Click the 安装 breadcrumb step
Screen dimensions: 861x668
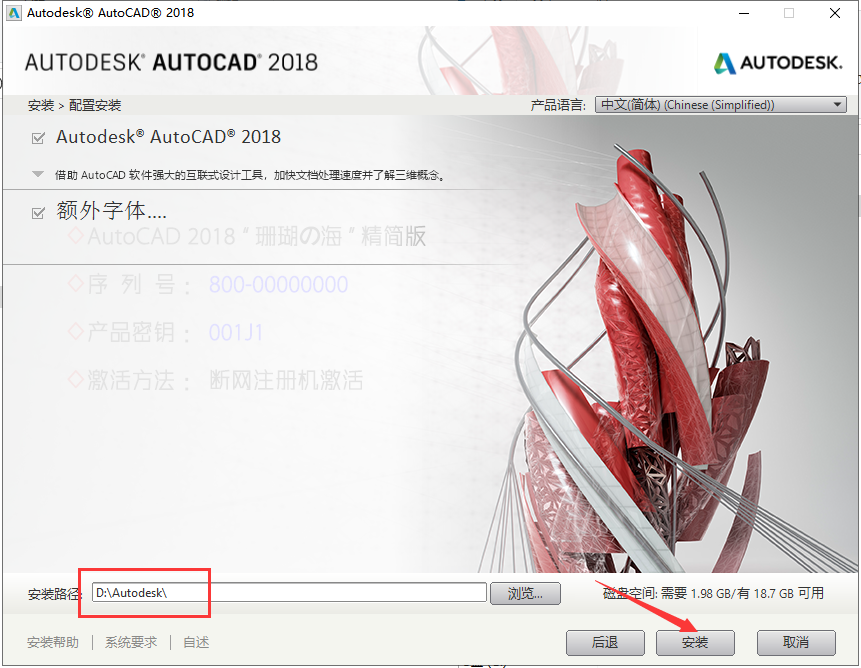tap(40, 105)
